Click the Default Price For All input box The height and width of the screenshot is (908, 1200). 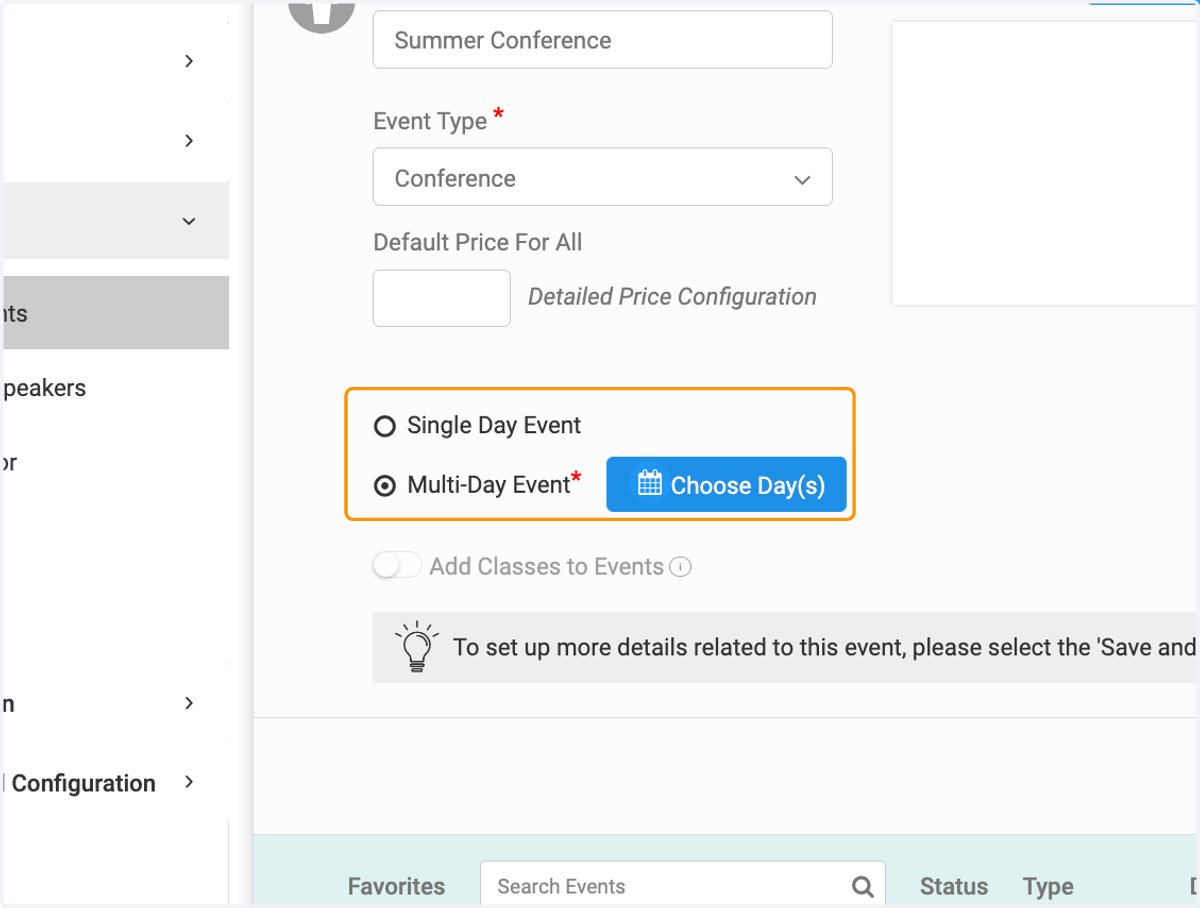pos(442,298)
